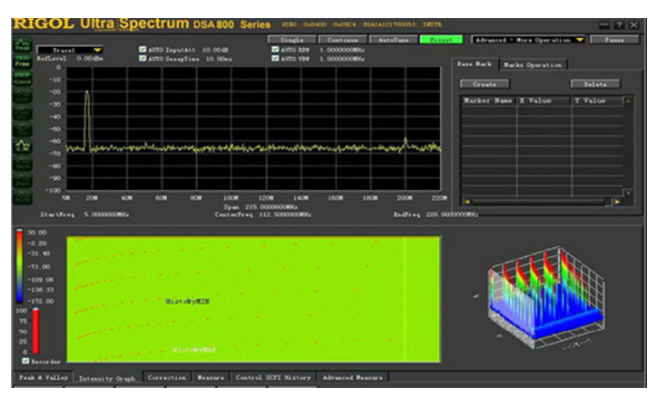The width and height of the screenshot is (657, 398).
Task: Toggle the AUTO RBW checkbox
Action: 275,49
